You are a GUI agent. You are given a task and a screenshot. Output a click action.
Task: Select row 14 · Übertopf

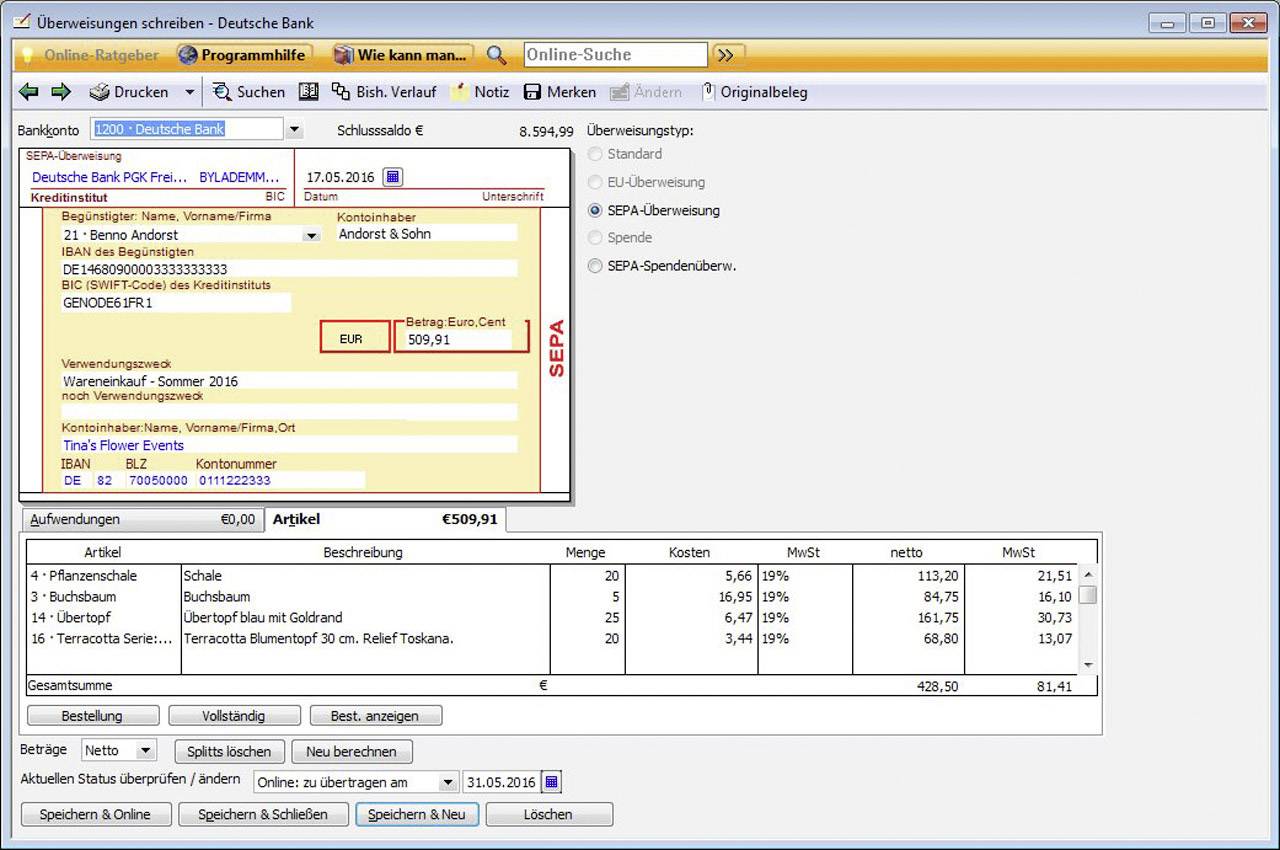click(x=554, y=618)
